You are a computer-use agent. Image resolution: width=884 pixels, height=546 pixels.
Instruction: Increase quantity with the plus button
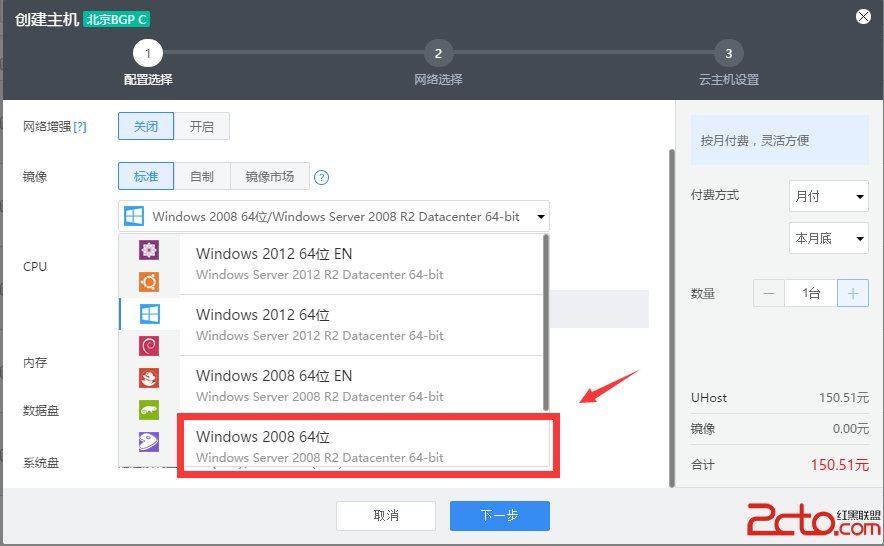(x=852, y=293)
